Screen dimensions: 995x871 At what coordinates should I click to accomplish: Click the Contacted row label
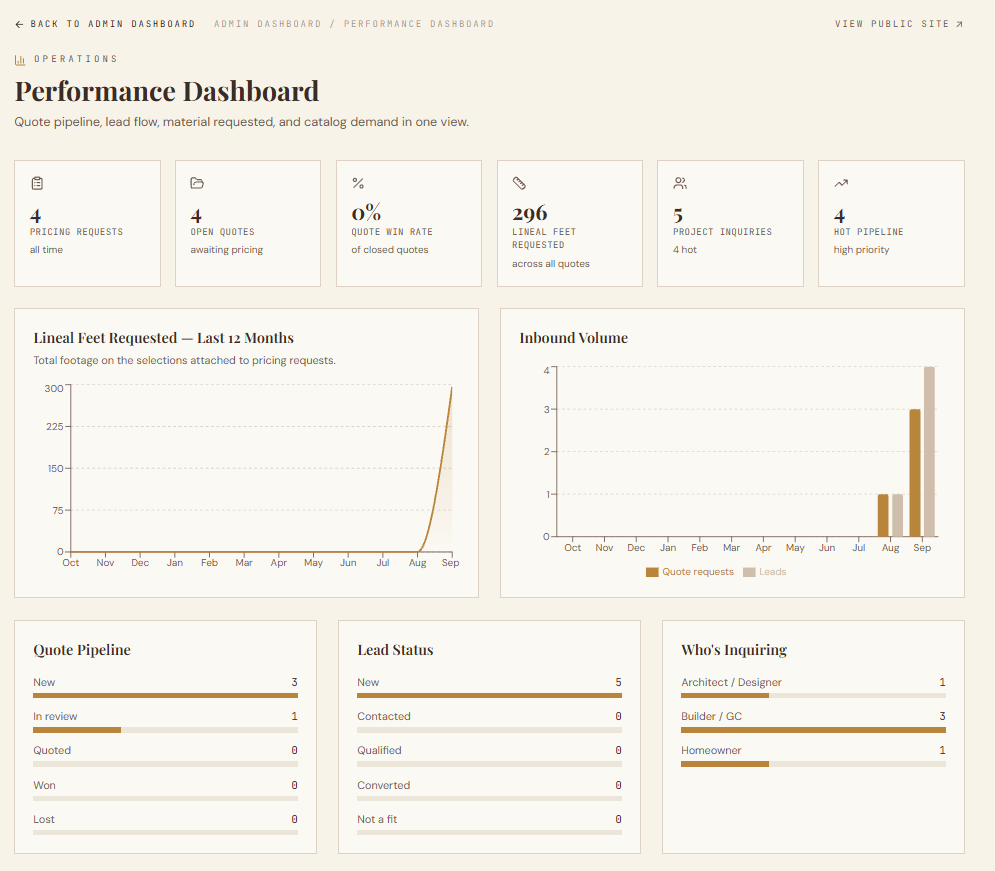coord(384,716)
